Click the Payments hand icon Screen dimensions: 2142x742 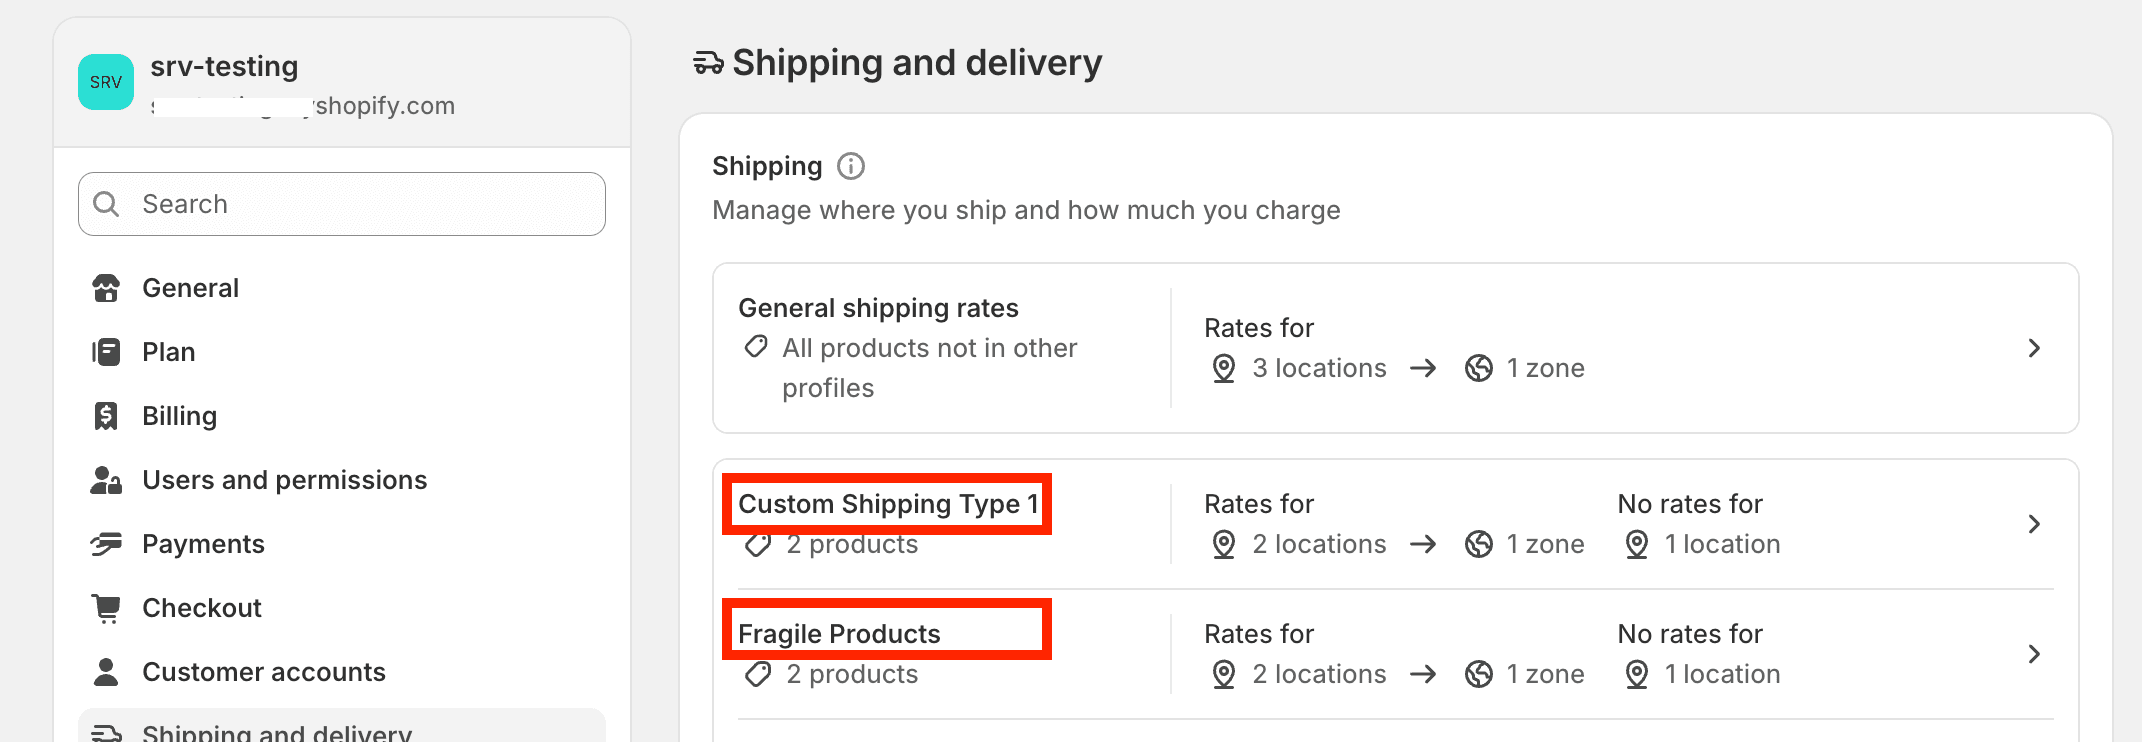point(106,544)
